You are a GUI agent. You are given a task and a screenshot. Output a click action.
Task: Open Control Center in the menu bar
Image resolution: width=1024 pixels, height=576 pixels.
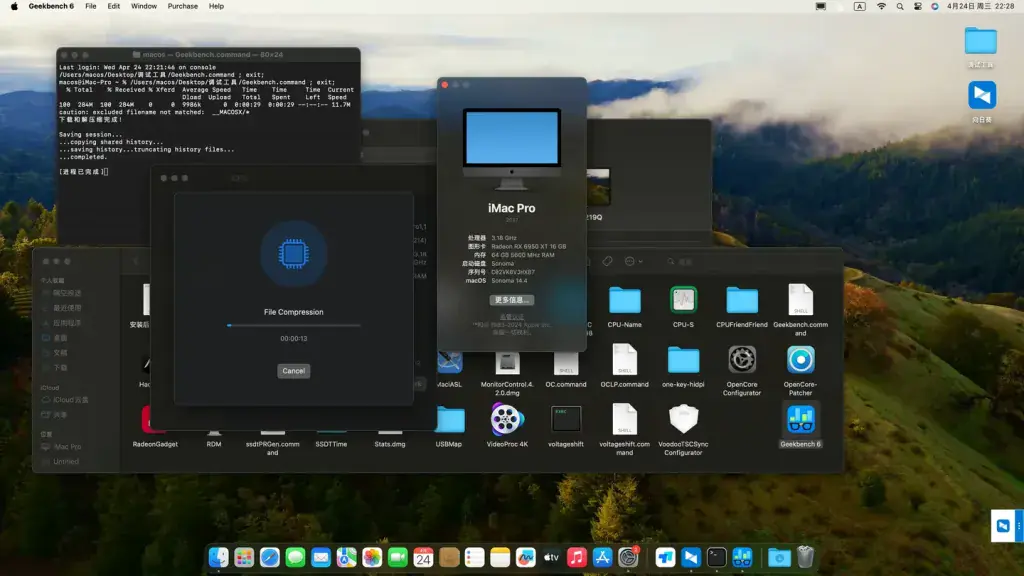pyautogui.click(x=918, y=7)
